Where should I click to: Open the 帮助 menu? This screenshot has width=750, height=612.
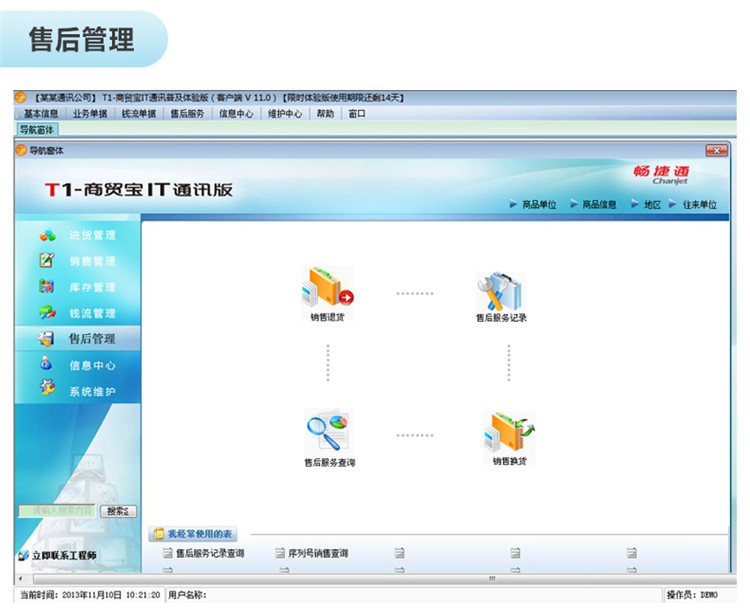point(325,114)
